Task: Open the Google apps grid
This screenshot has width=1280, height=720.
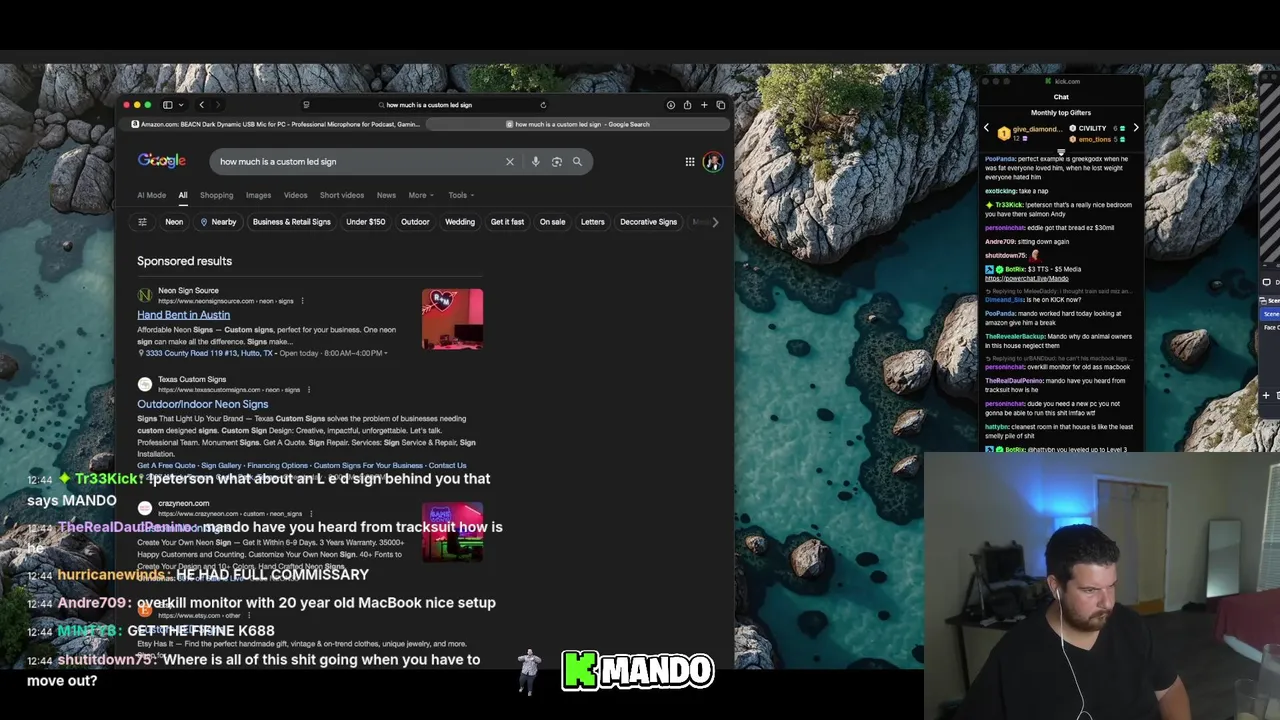Action: (x=689, y=161)
